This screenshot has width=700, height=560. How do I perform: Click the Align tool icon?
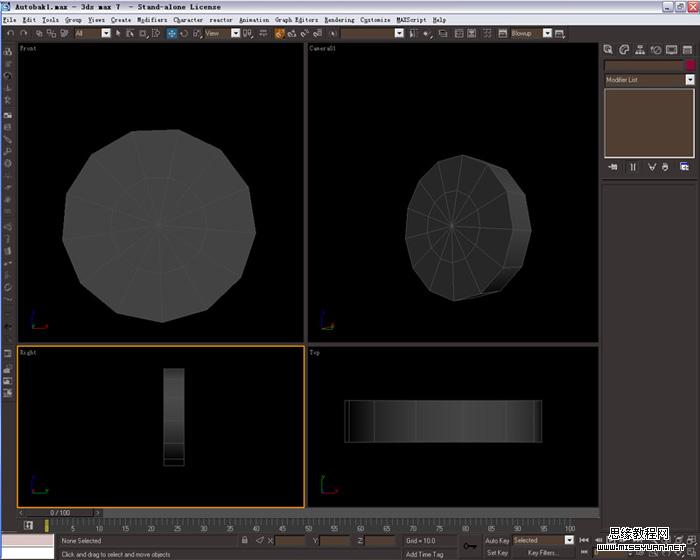click(428, 33)
